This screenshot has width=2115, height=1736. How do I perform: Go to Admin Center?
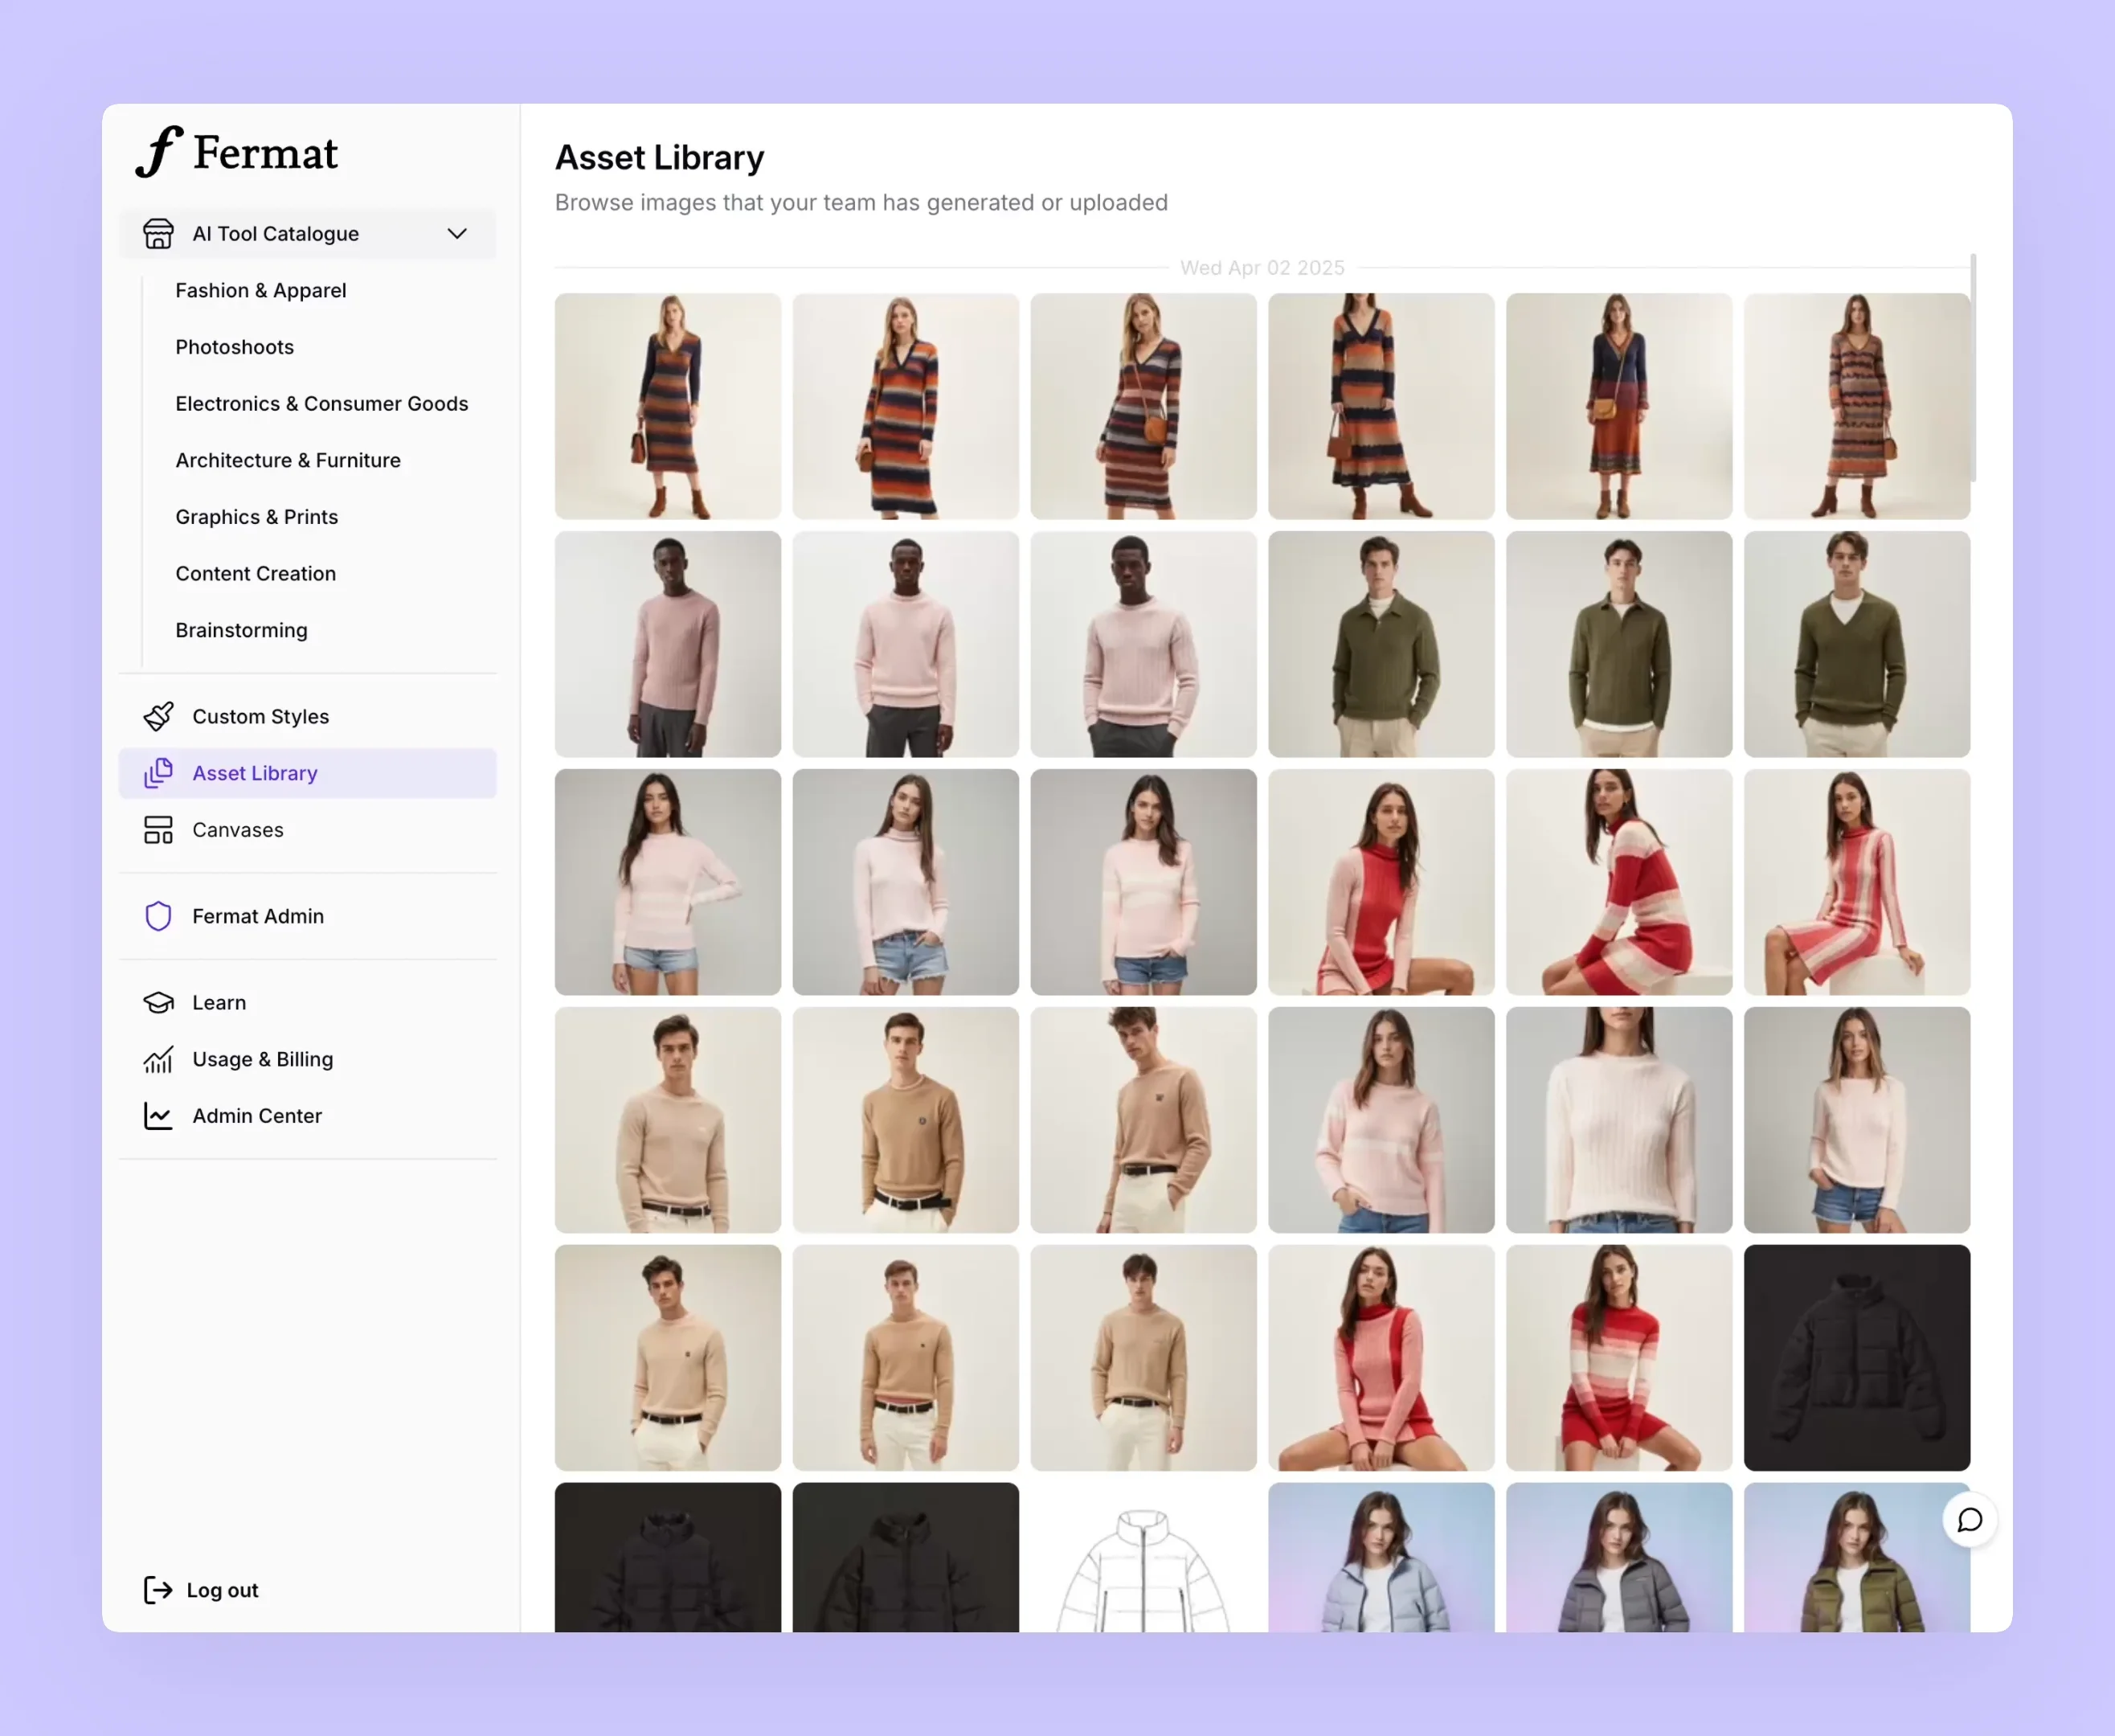pyautogui.click(x=308, y=1116)
